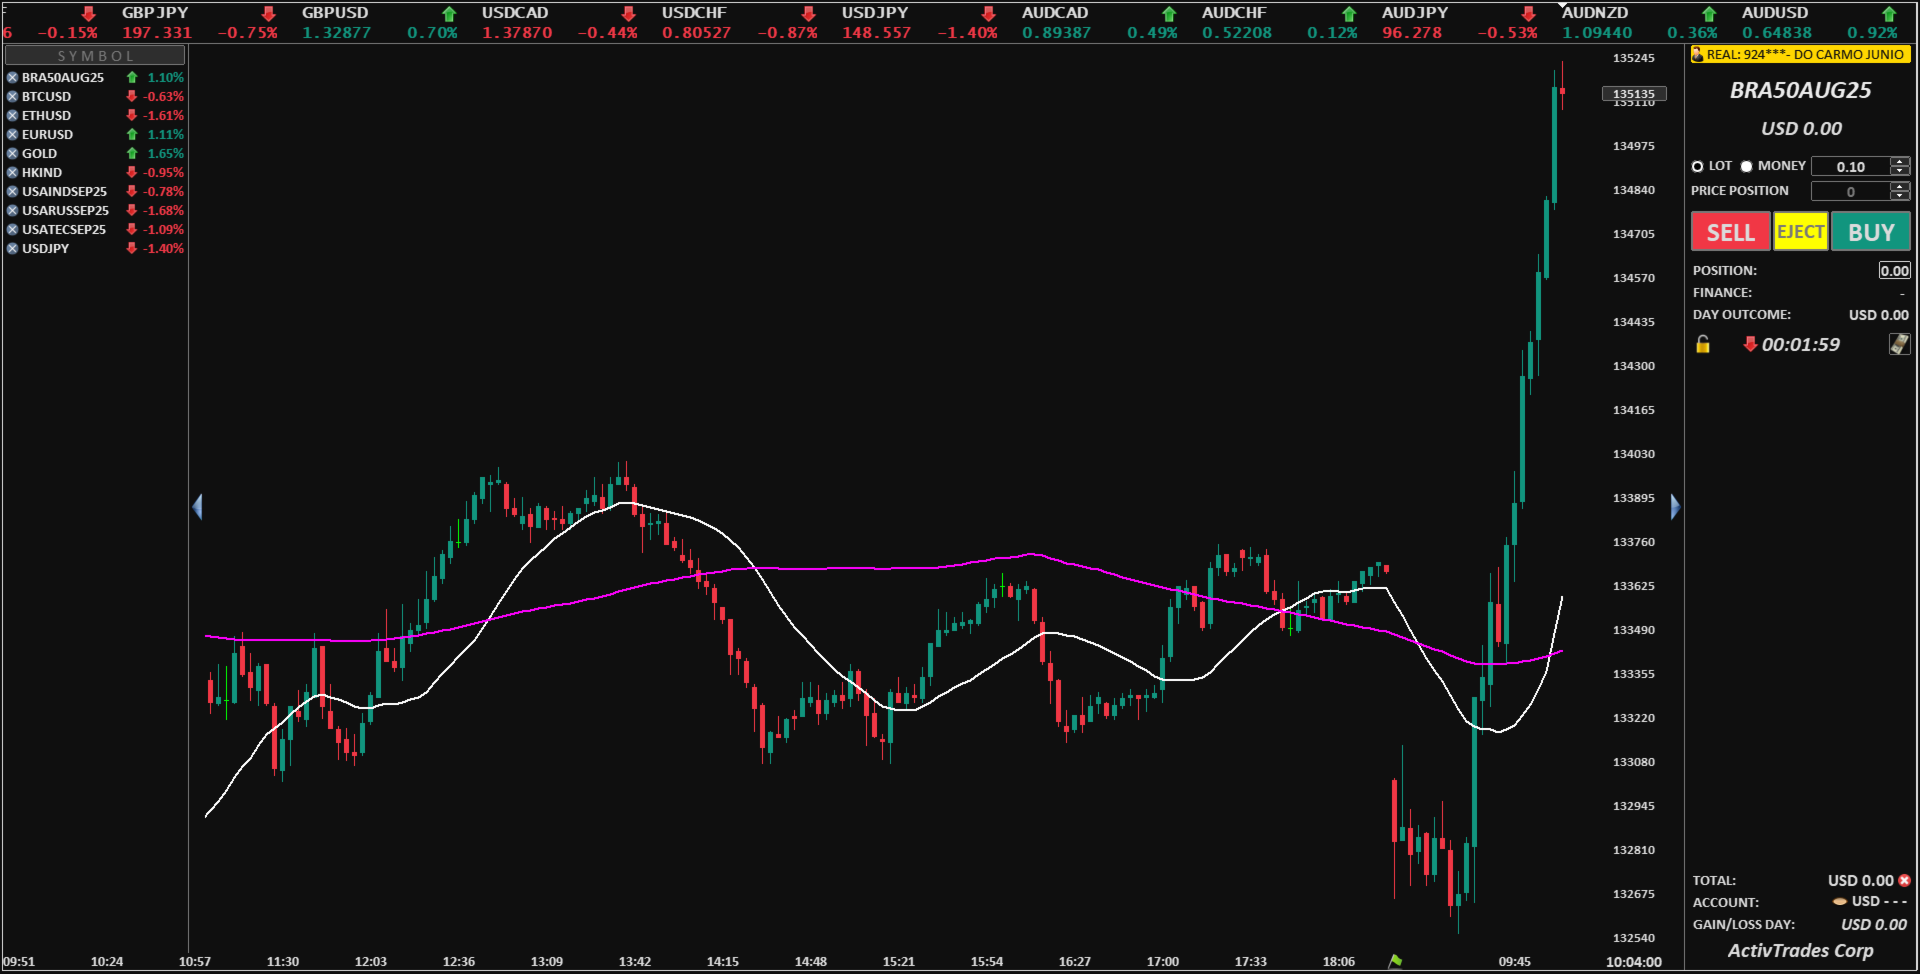Decrease PRICE POSITION with down stepper
This screenshot has height=974, width=1920.
(x=1900, y=196)
